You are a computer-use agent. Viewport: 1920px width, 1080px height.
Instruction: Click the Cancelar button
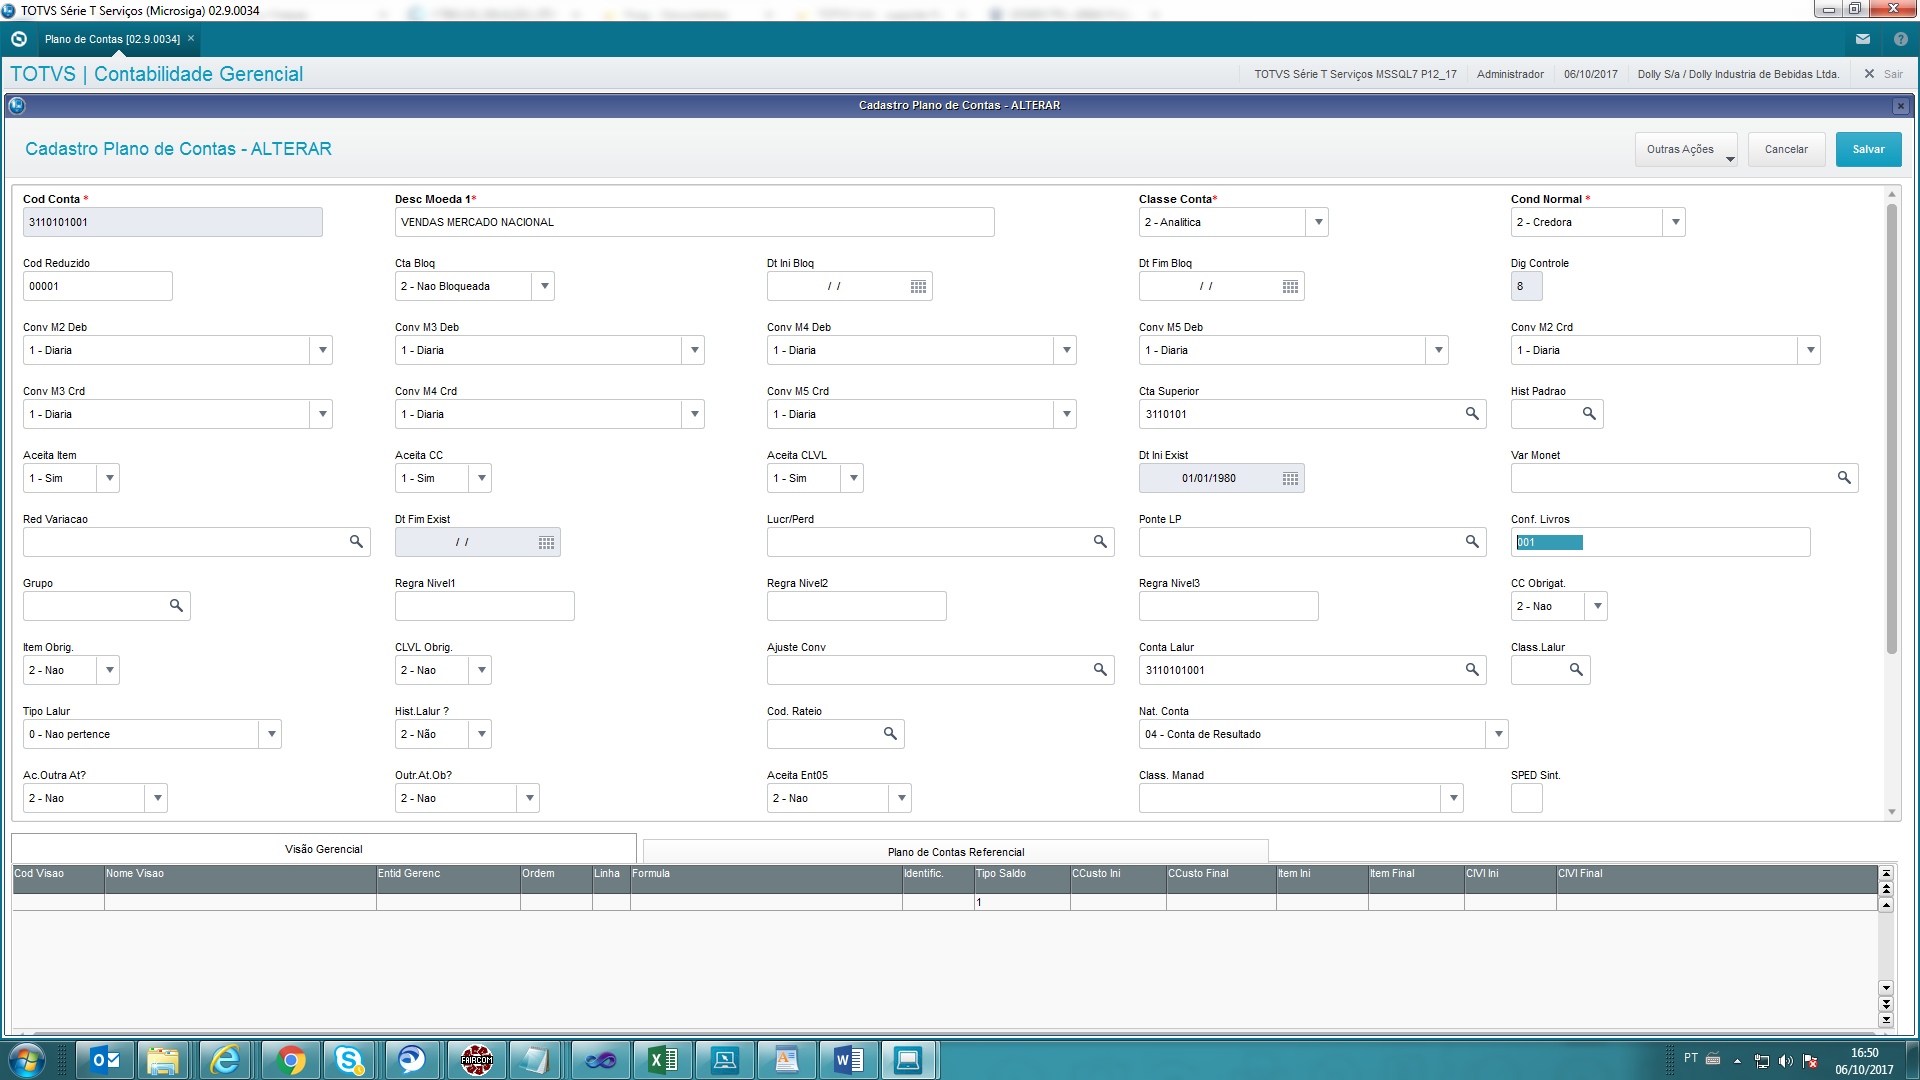pos(1785,149)
